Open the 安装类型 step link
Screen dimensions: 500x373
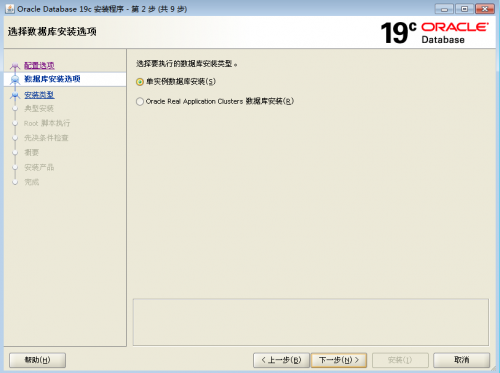[39, 95]
